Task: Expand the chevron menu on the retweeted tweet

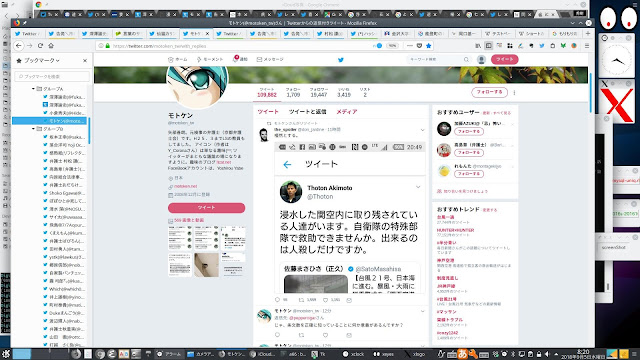Action: (422, 130)
